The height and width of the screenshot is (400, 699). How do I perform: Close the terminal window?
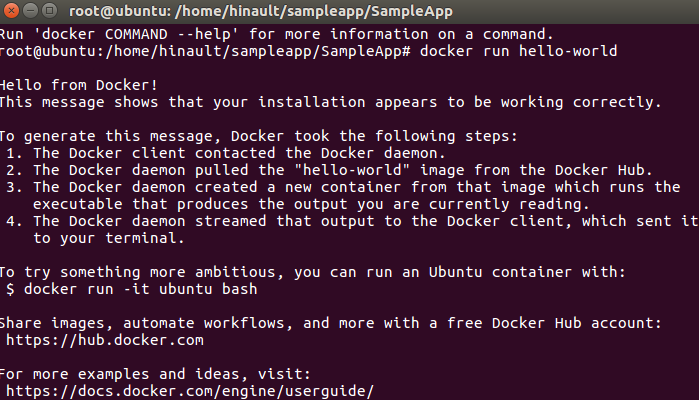click(x=13, y=12)
